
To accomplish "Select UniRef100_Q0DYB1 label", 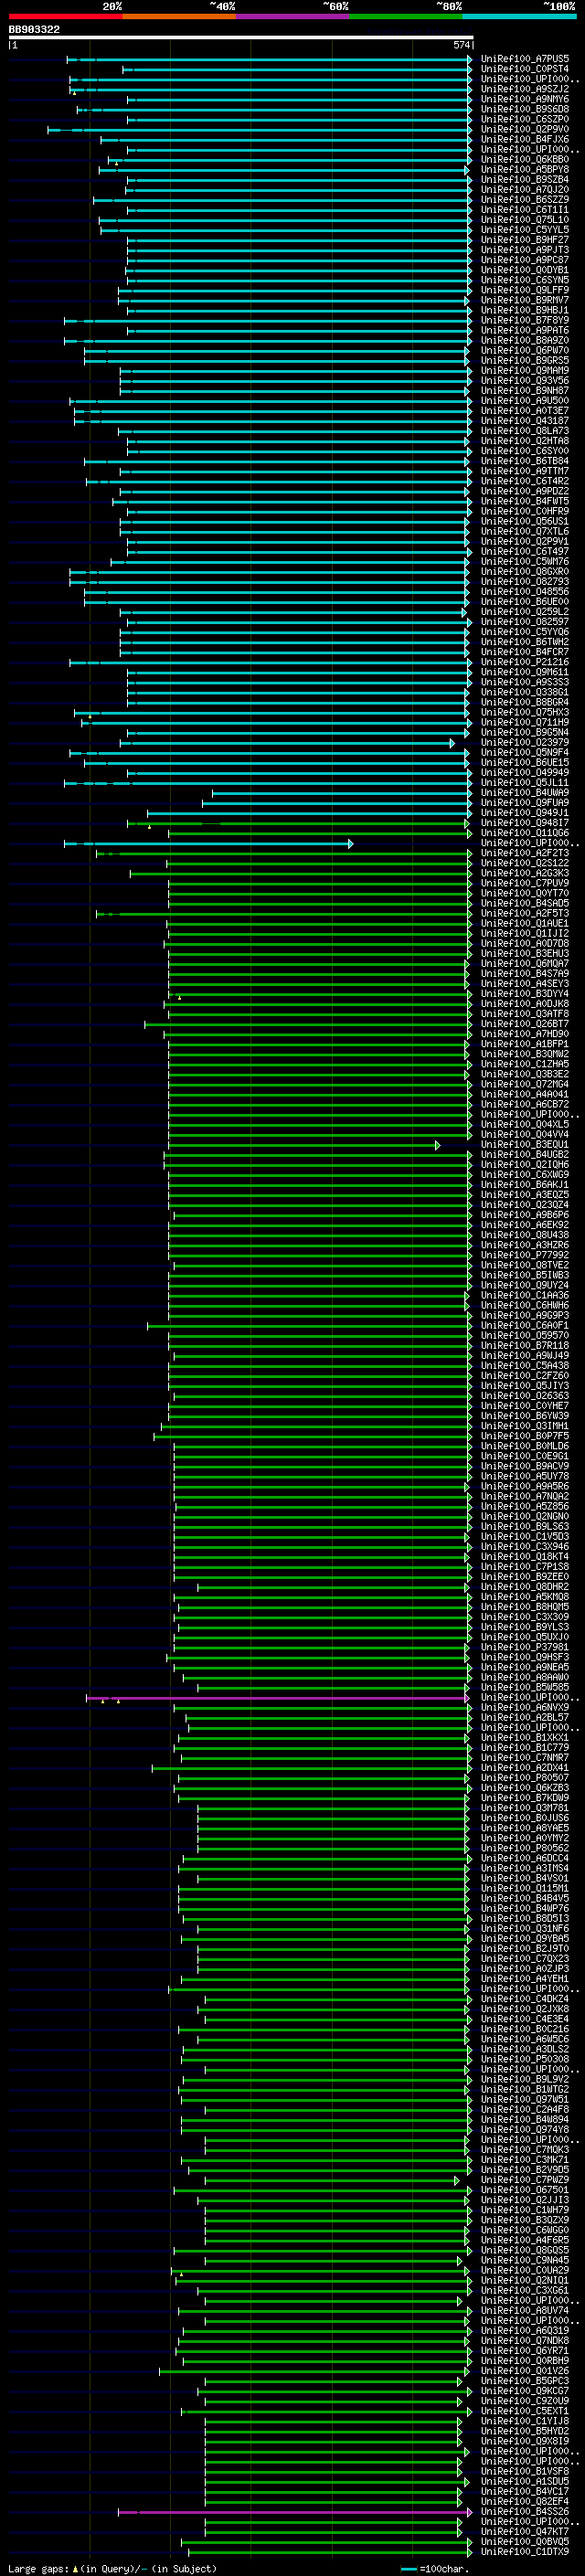I will [525, 270].
